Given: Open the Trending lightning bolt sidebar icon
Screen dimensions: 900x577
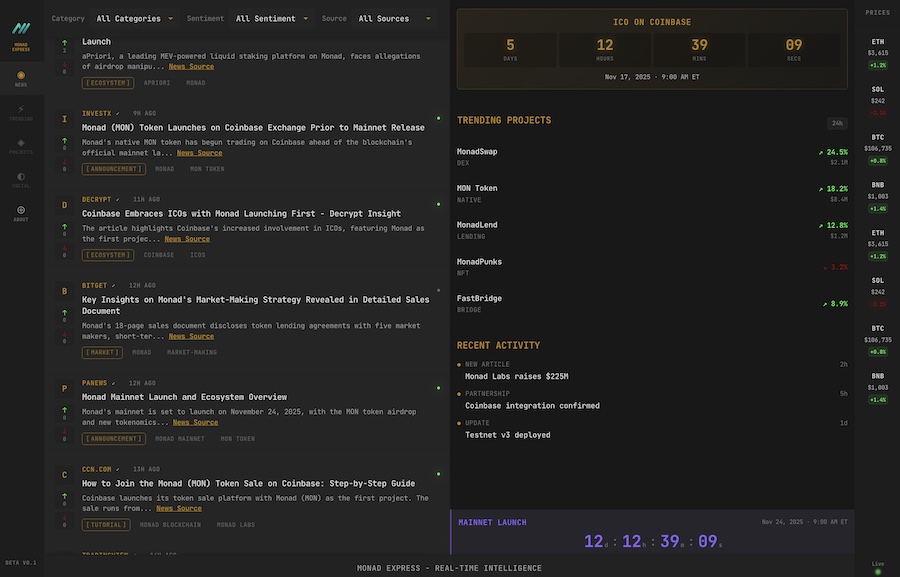Looking at the screenshot, I should (x=21, y=111).
